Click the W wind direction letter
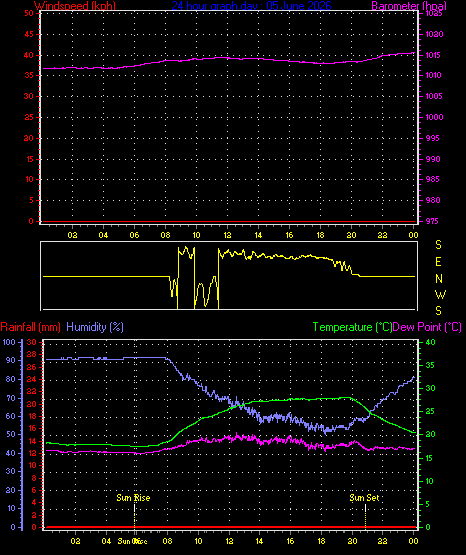The image size is (466, 555). 440,294
